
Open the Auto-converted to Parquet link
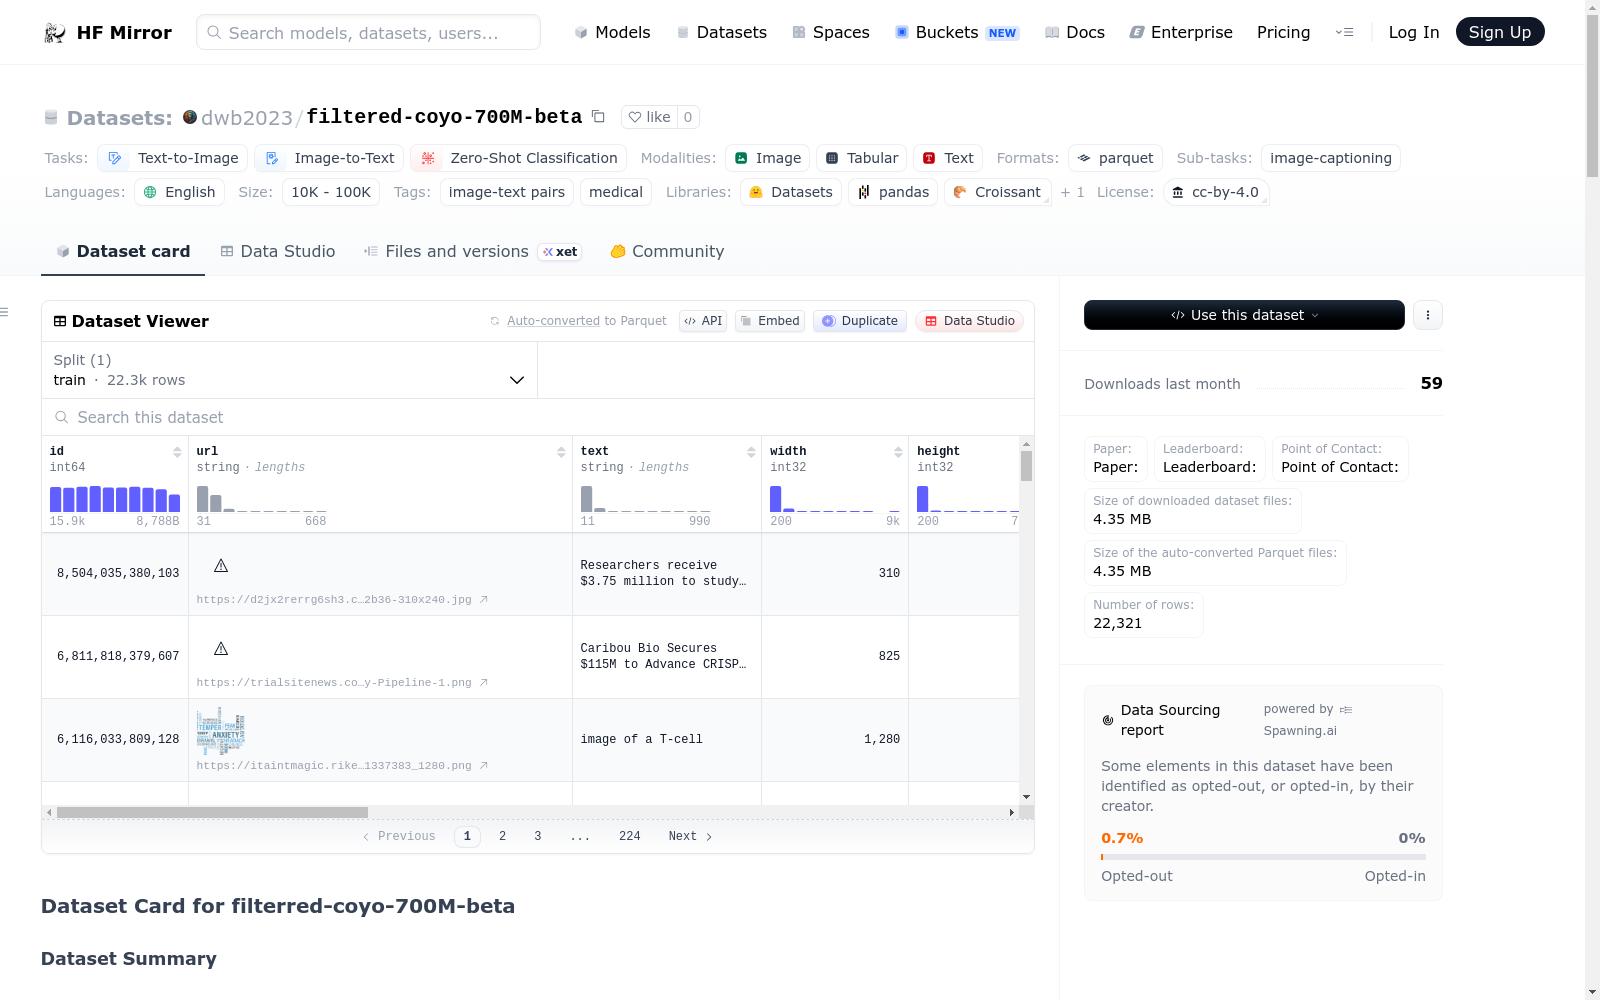pyautogui.click(x=586, y=321)
